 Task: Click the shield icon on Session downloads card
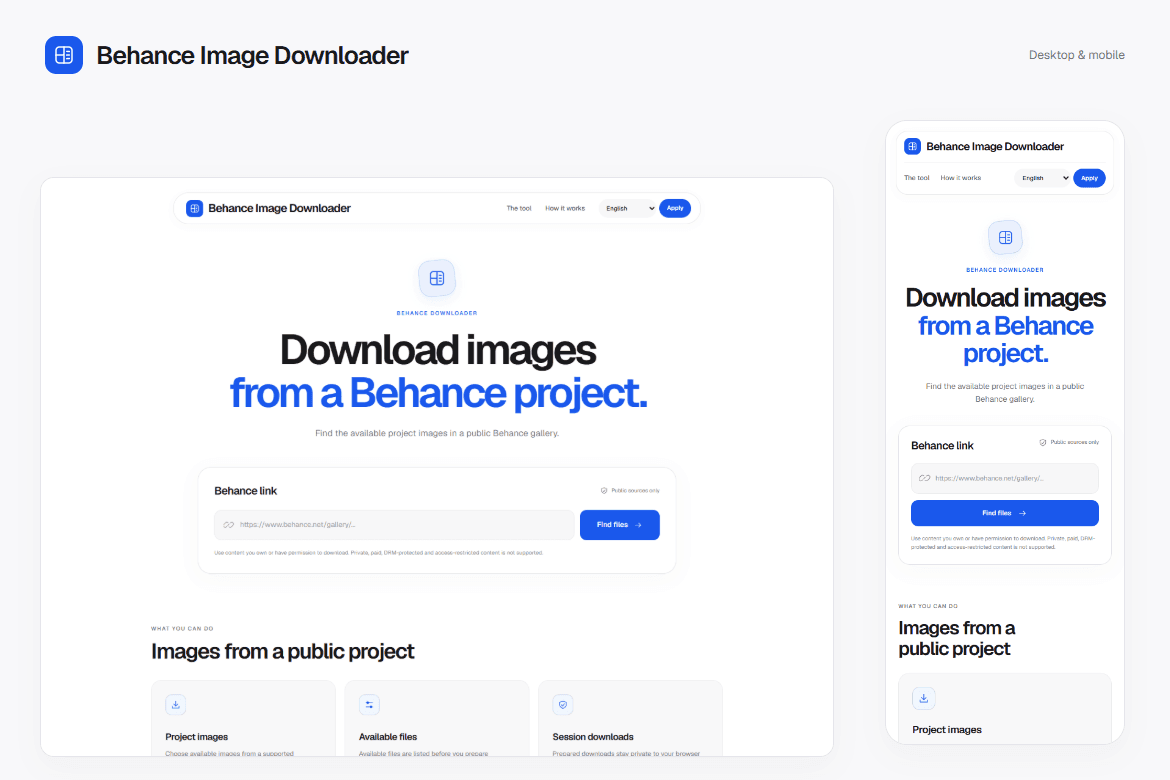click(x=563, y=705)
